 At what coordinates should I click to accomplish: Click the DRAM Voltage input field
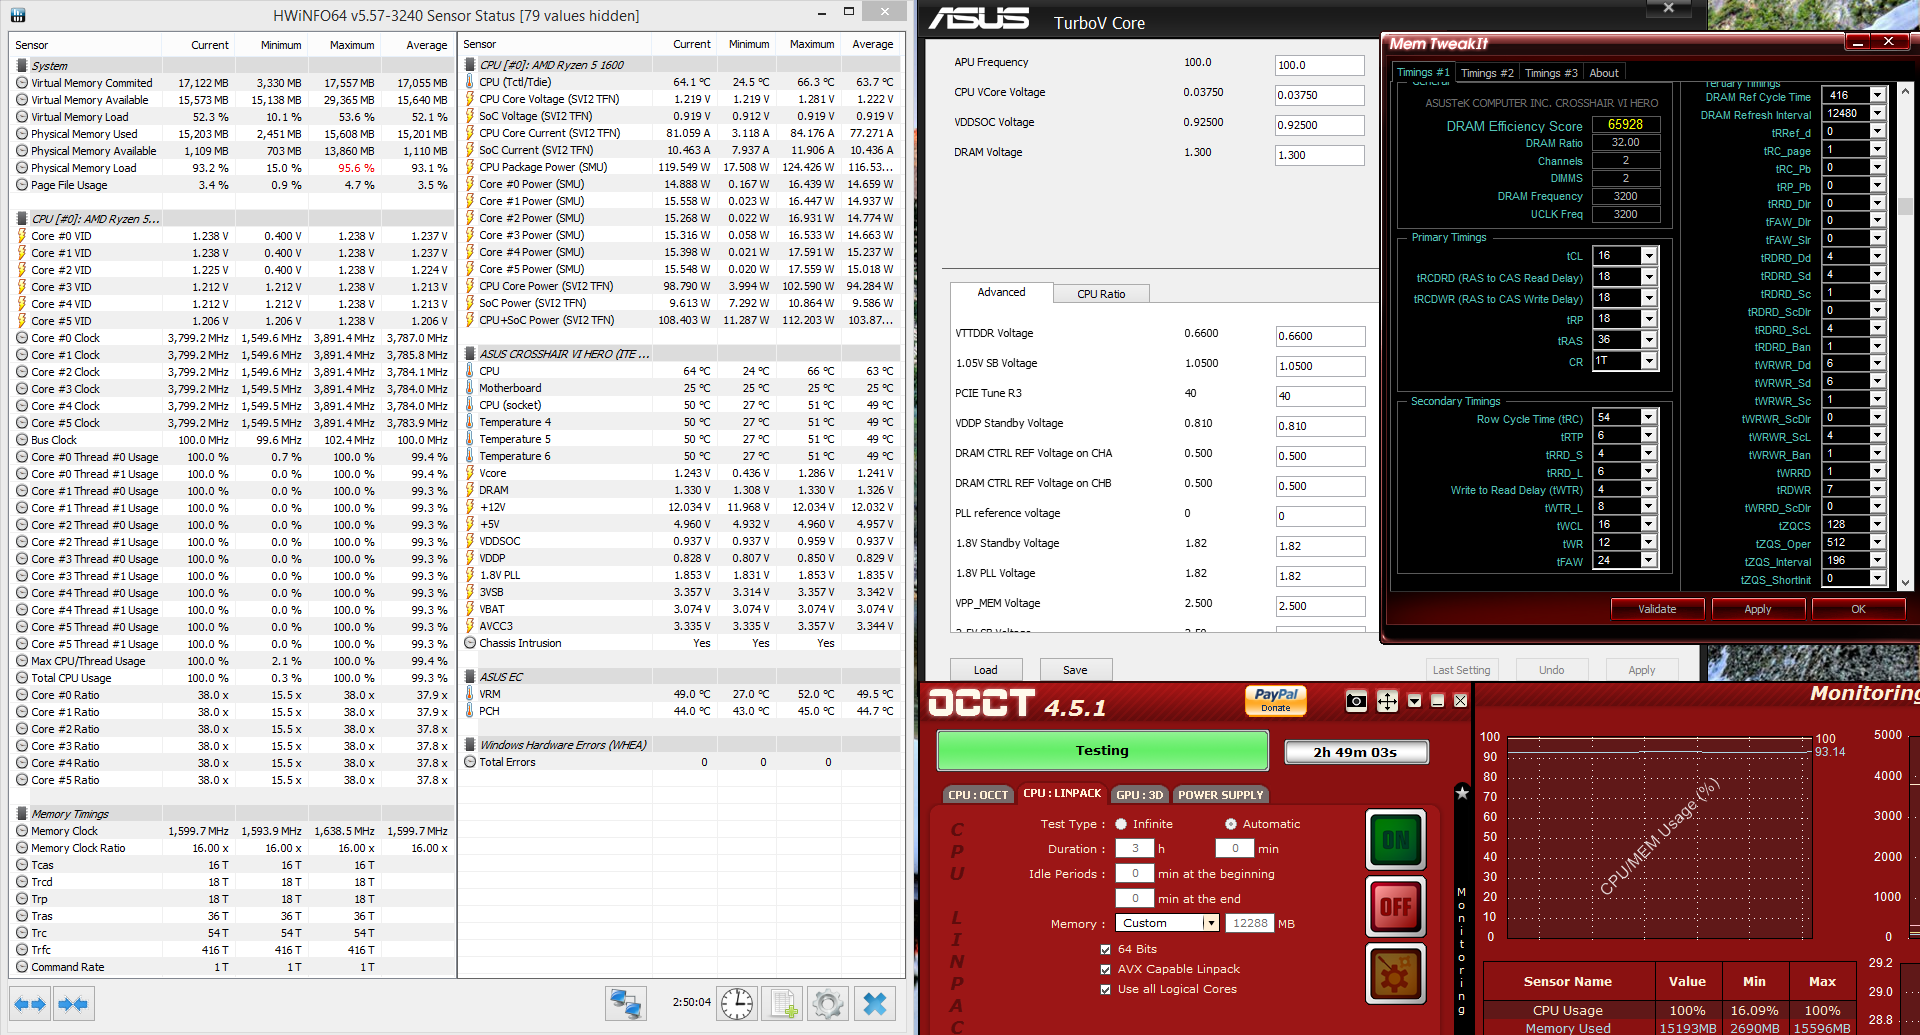pos(1320,155)
